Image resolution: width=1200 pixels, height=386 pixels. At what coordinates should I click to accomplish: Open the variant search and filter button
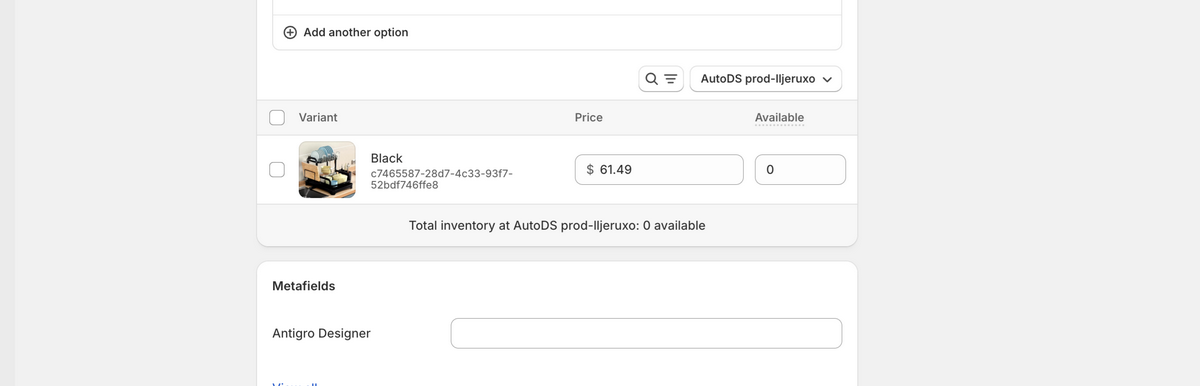[x=661, y=78]
